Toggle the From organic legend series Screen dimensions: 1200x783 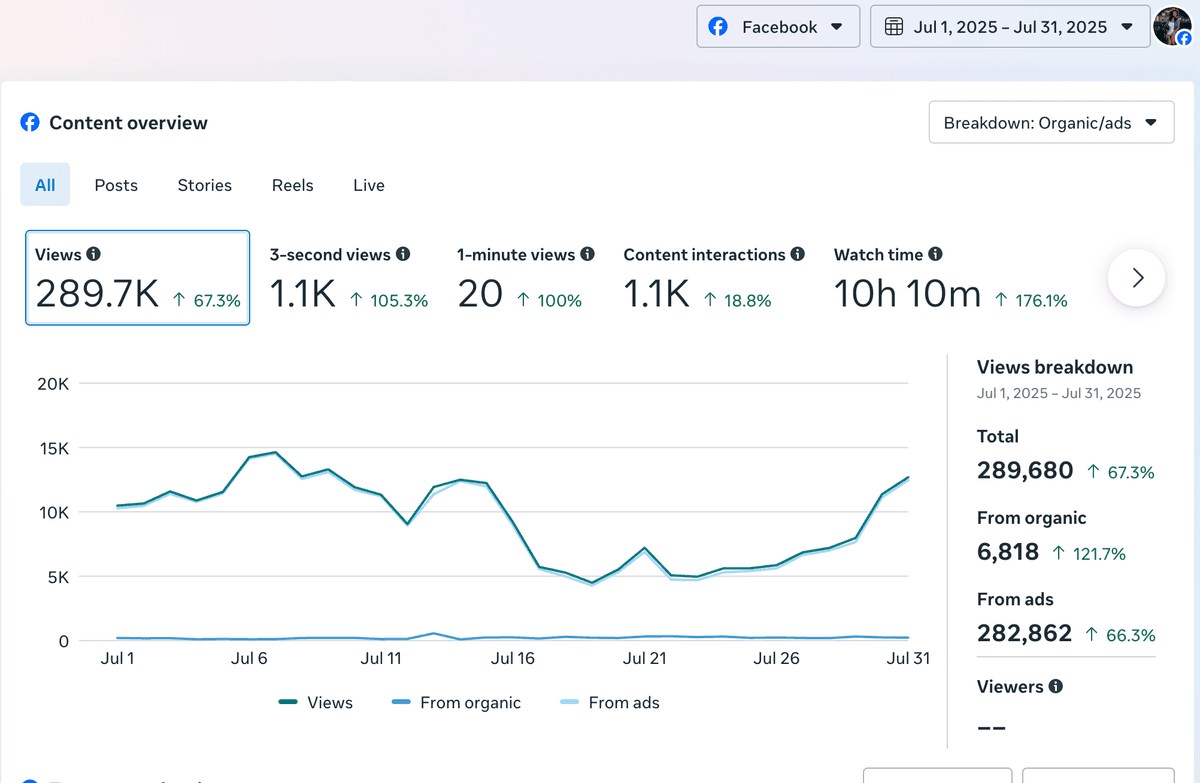[x=456, y=703]
